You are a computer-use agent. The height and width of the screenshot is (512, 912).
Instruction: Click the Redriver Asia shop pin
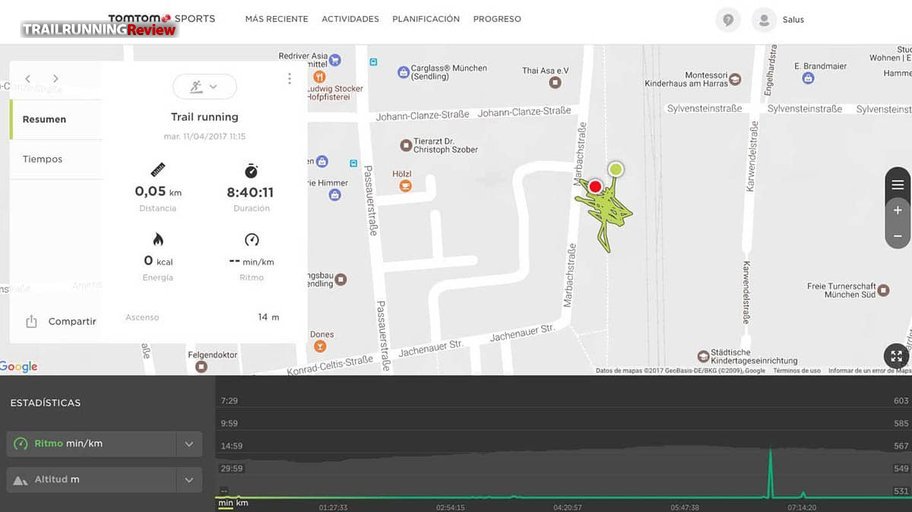[x=335, y=59]
